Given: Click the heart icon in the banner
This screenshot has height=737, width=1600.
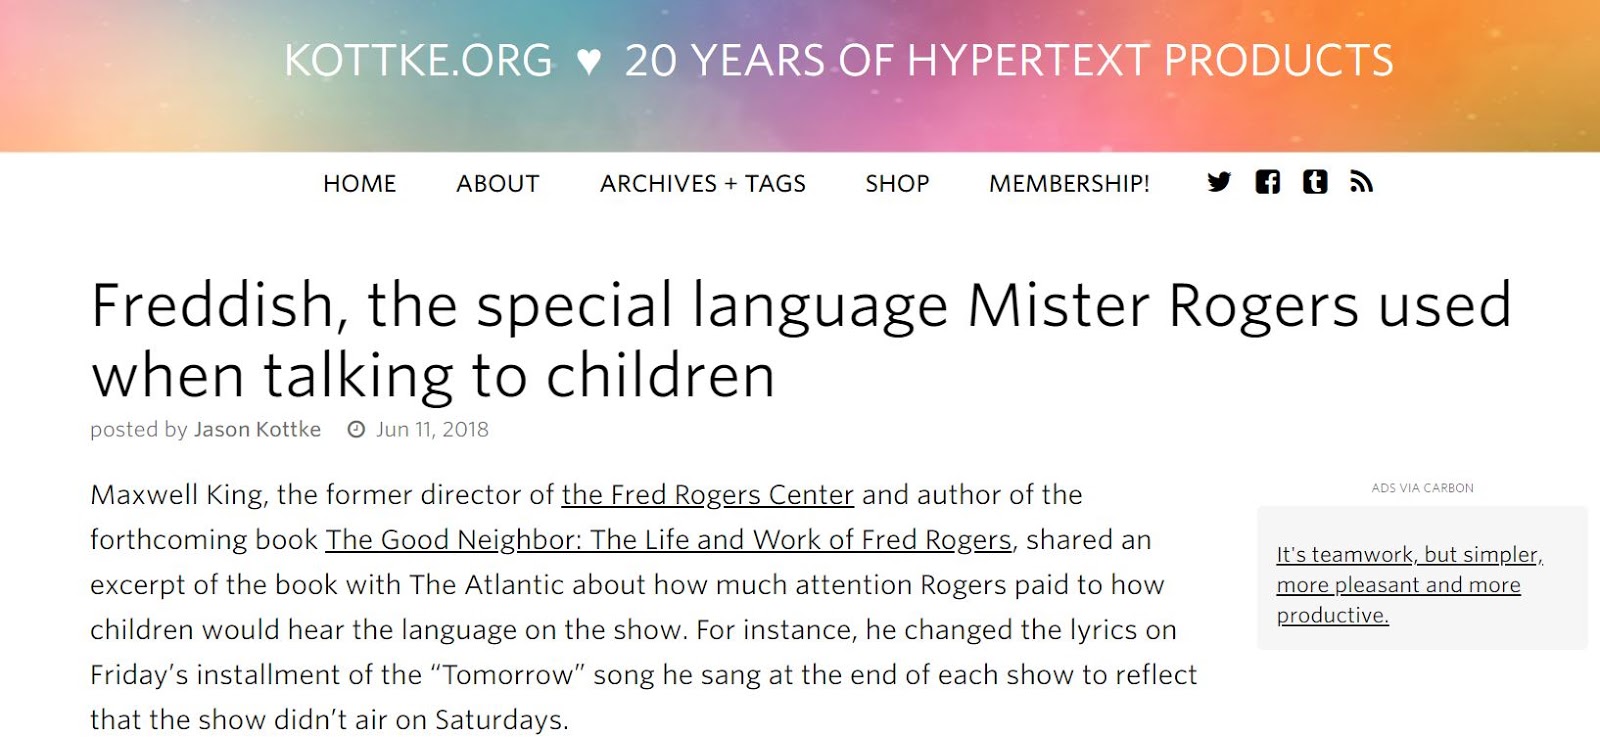Looking at the screenshot, I should tap(589, 62).
